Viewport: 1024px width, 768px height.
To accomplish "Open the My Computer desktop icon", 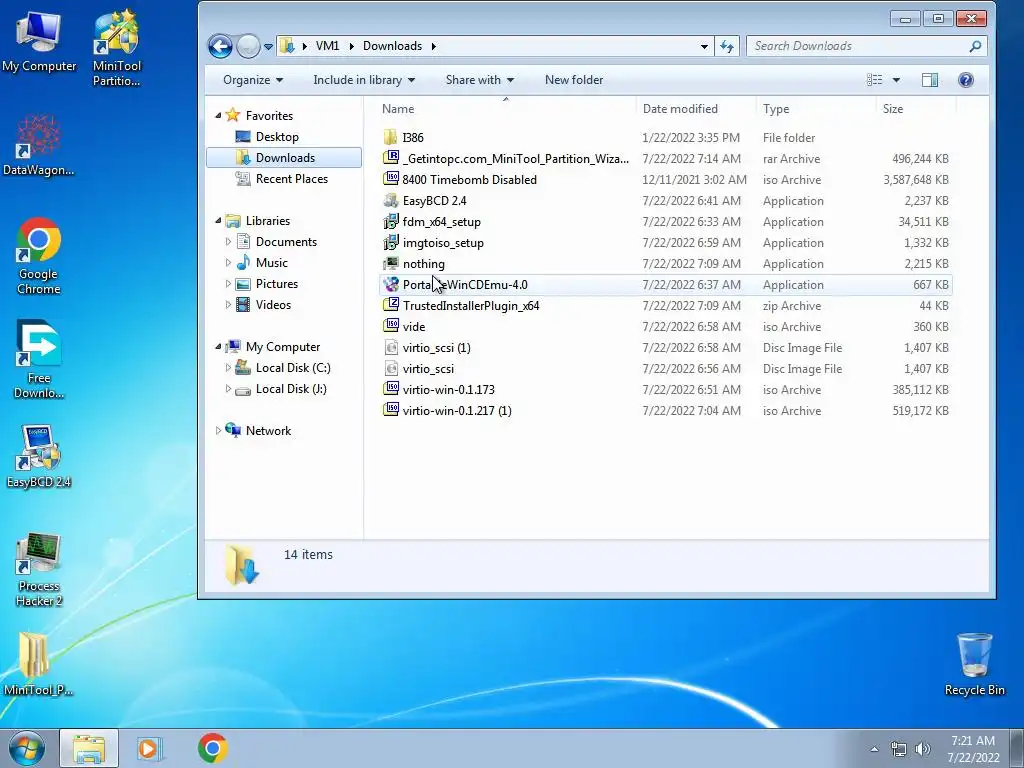I will pyautogui.click(x=39, y=42).
